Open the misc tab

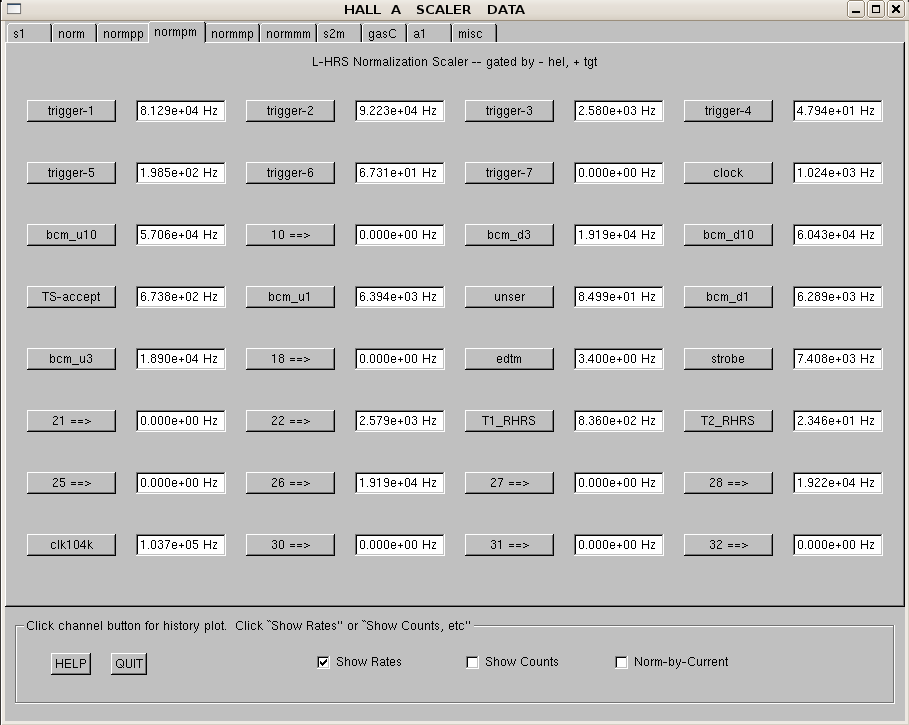point(474,34)
